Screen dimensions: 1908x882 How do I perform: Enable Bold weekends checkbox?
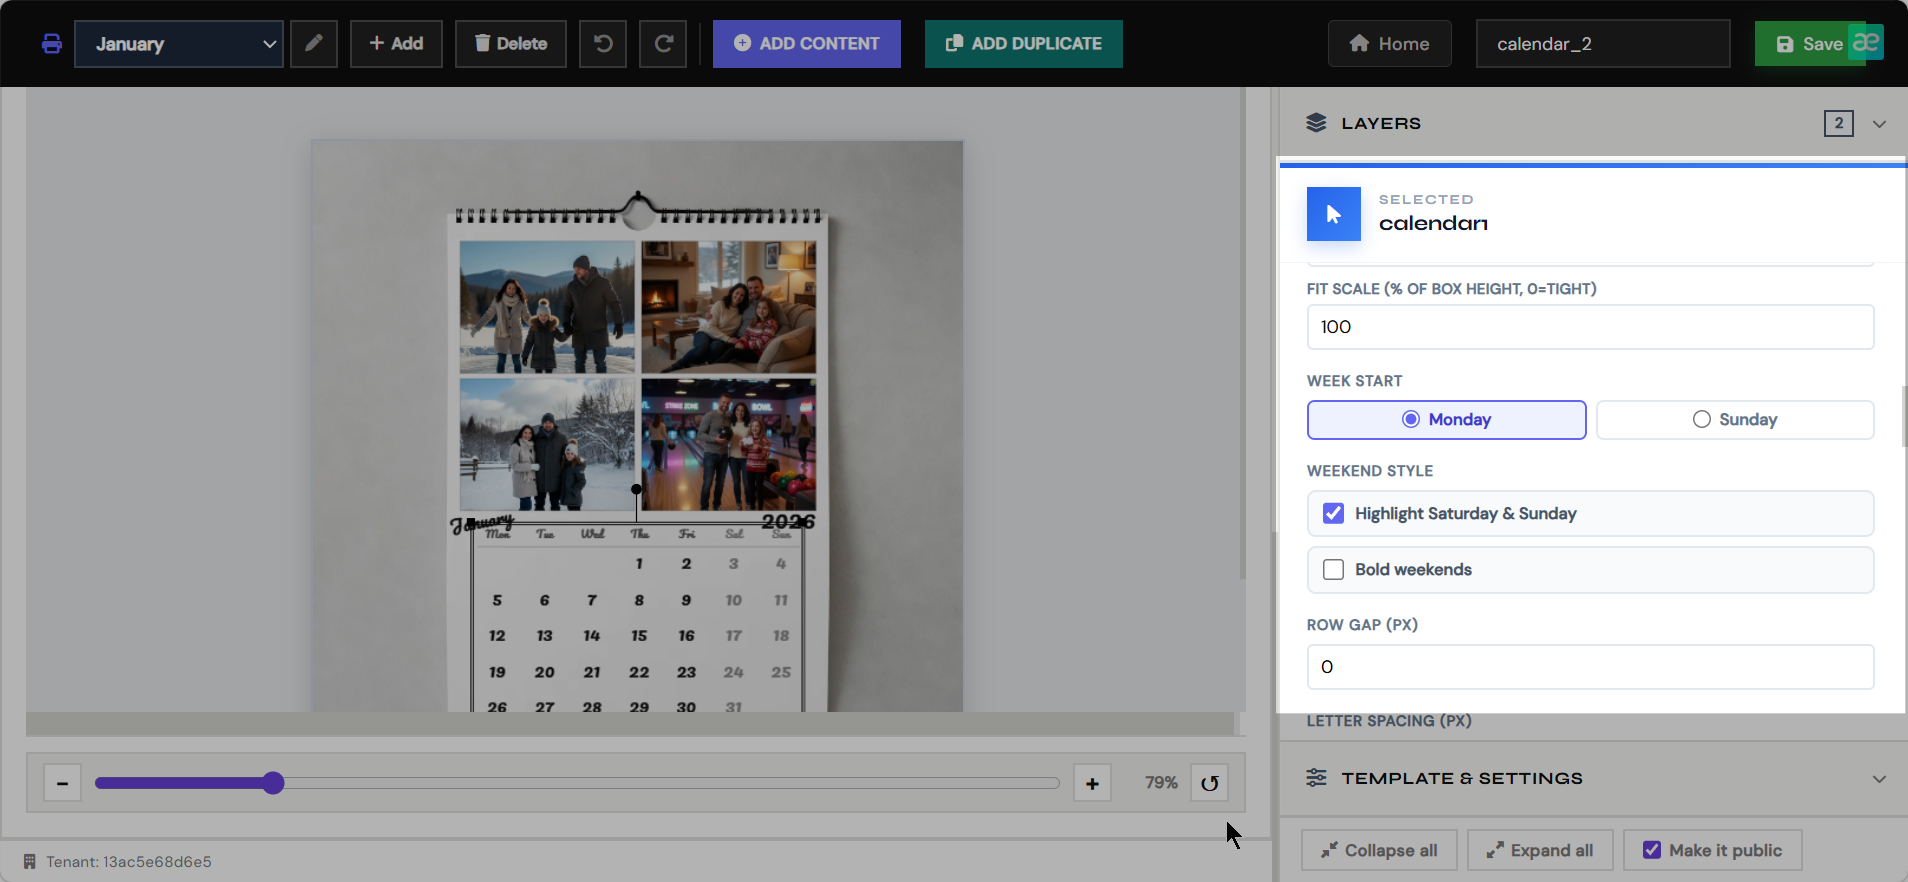[x=1333, y=570]
